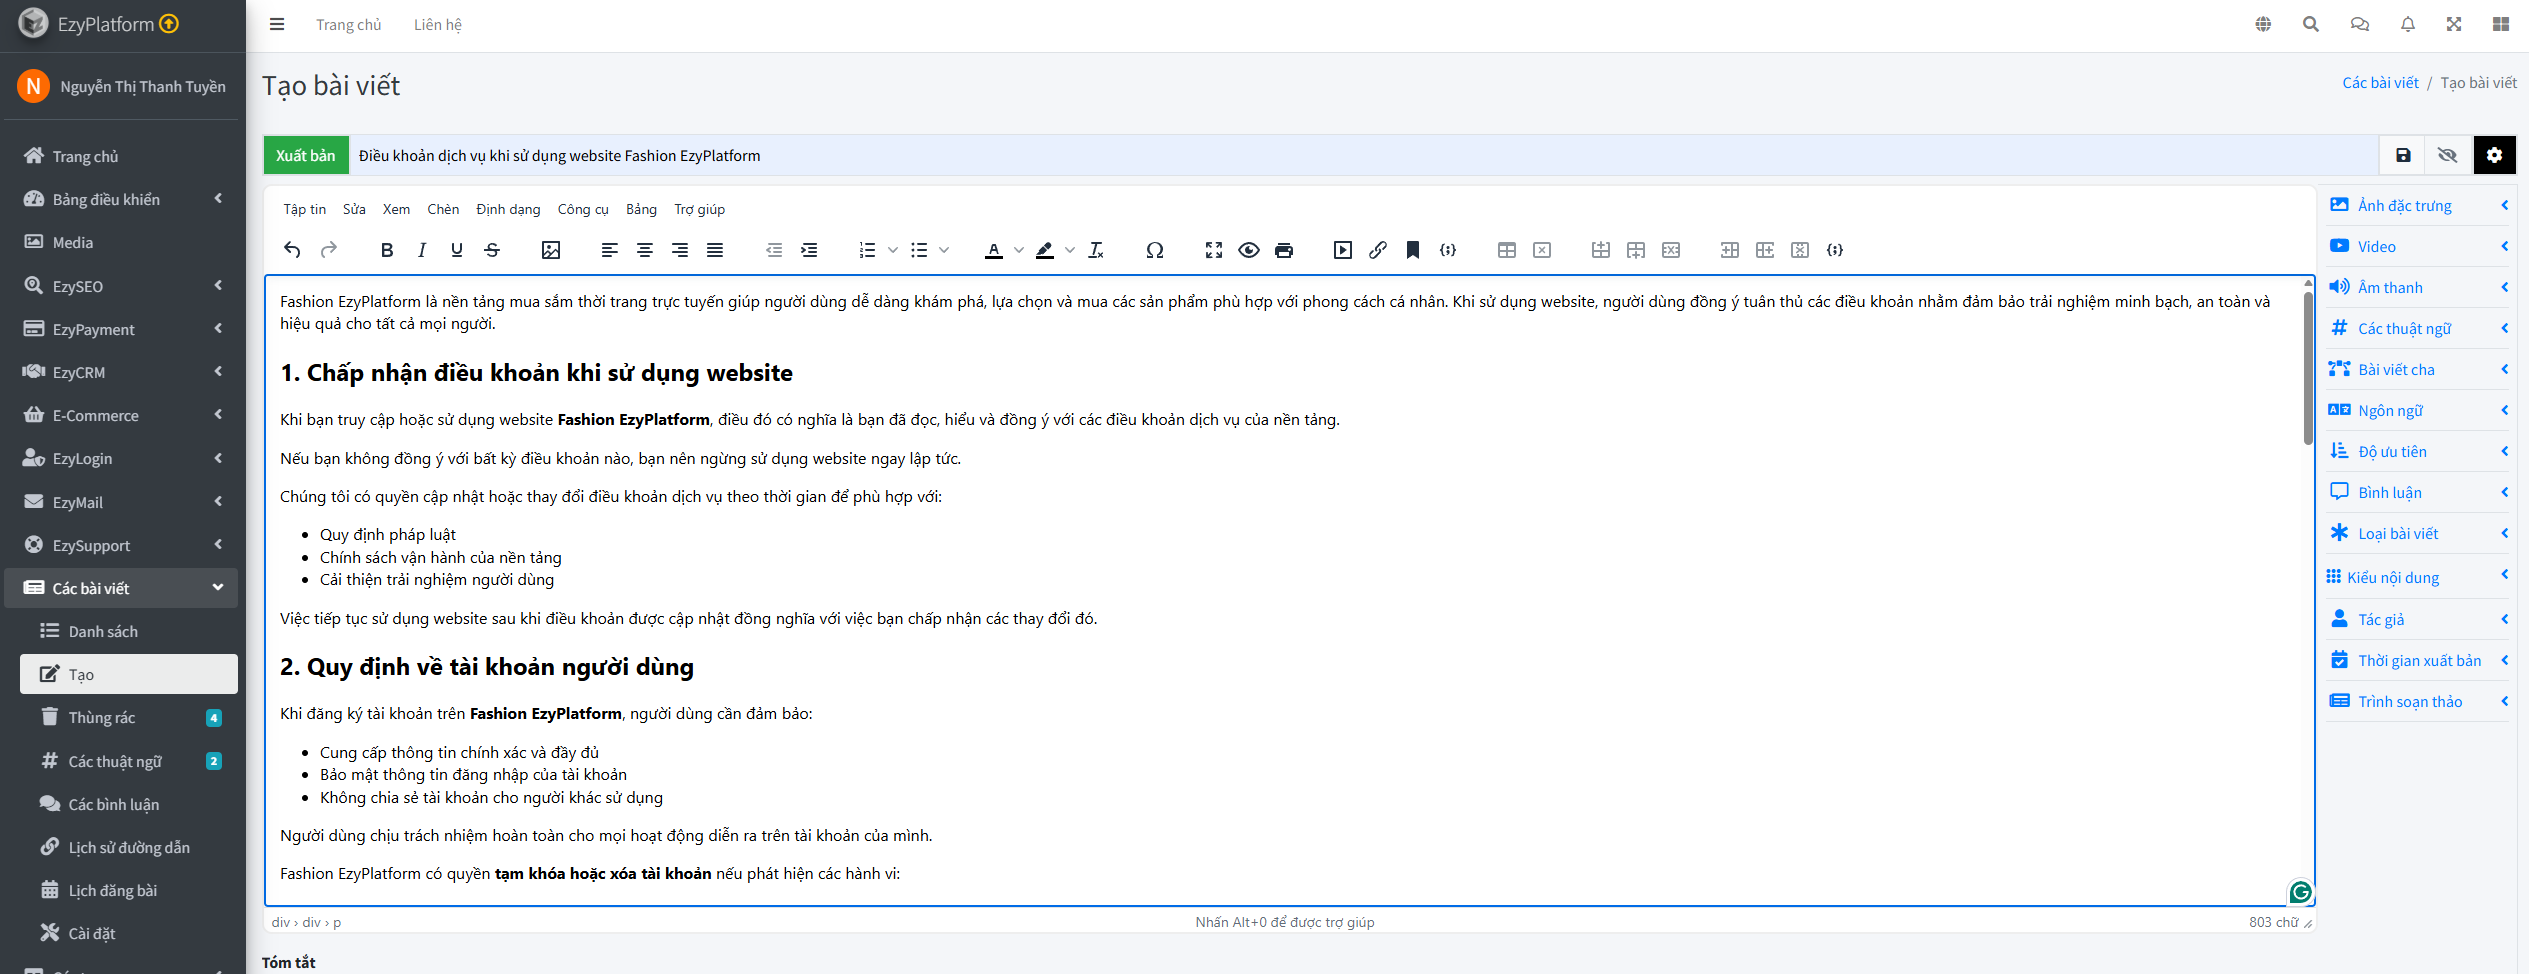Click the special character Omega icon
2529x974 pixels.
point(1155,250)
